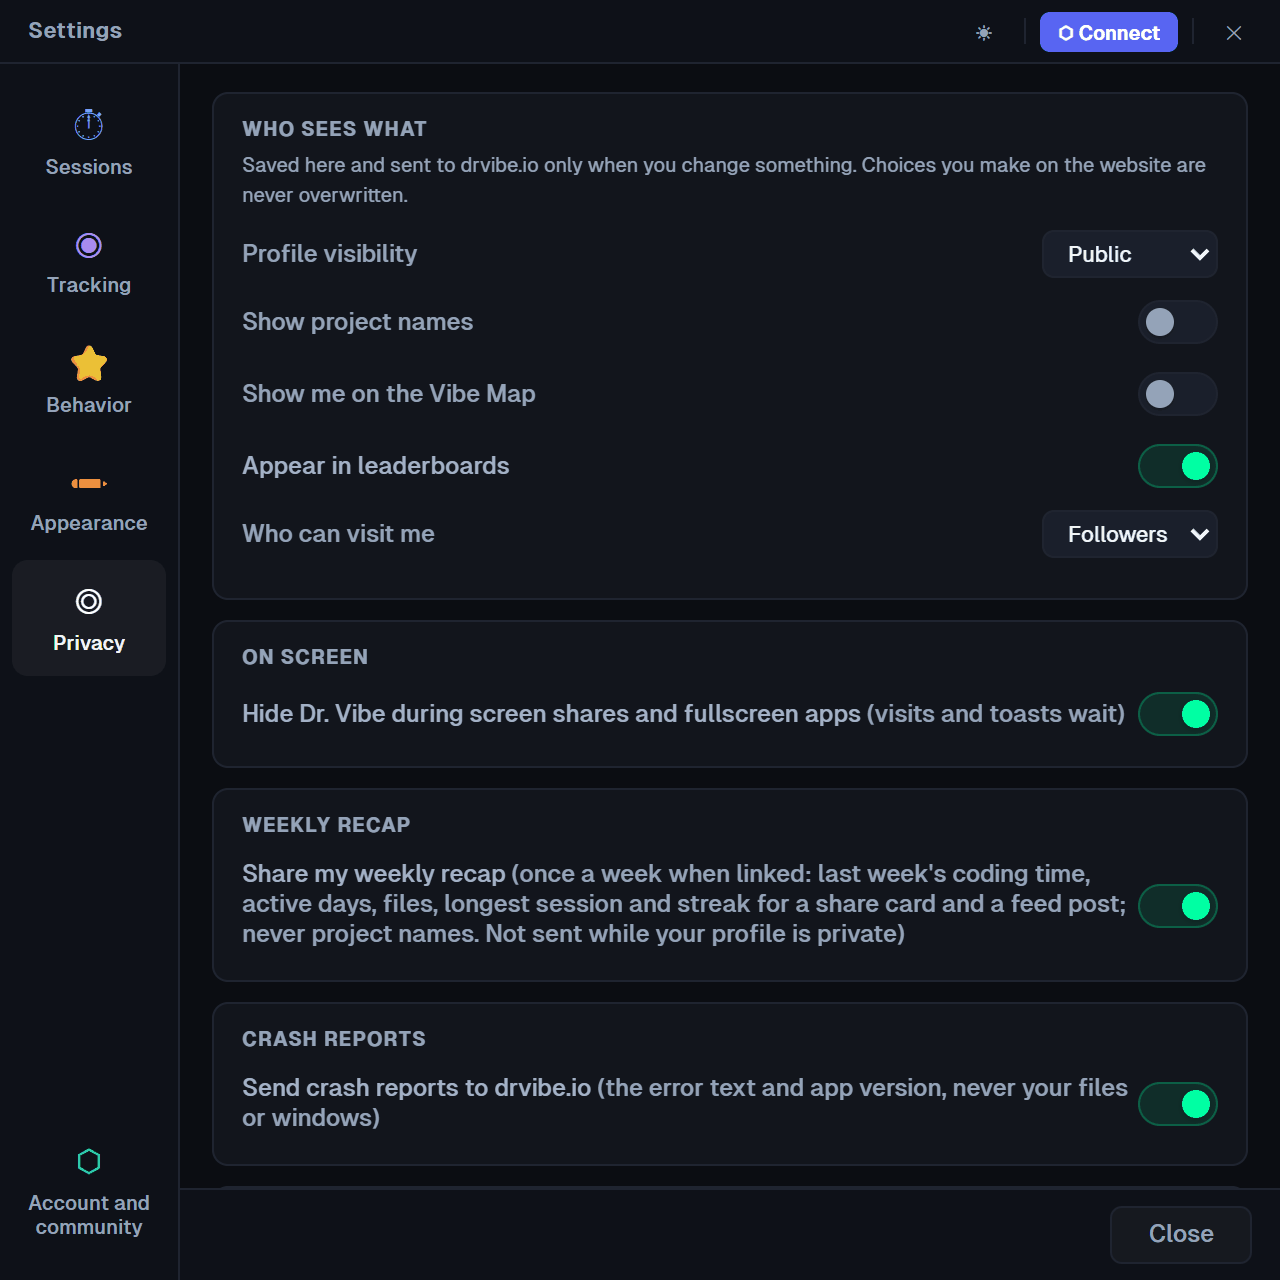Screen dimensions: 1280x1280
Task: Click the 'Who can visit me' label
Action: coord(338,534)
